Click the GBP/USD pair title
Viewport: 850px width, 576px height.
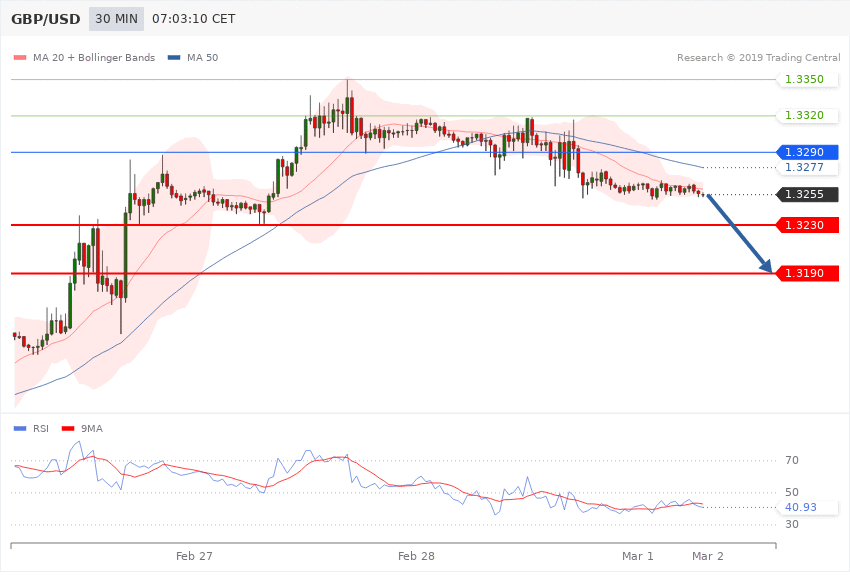(46, 19)
